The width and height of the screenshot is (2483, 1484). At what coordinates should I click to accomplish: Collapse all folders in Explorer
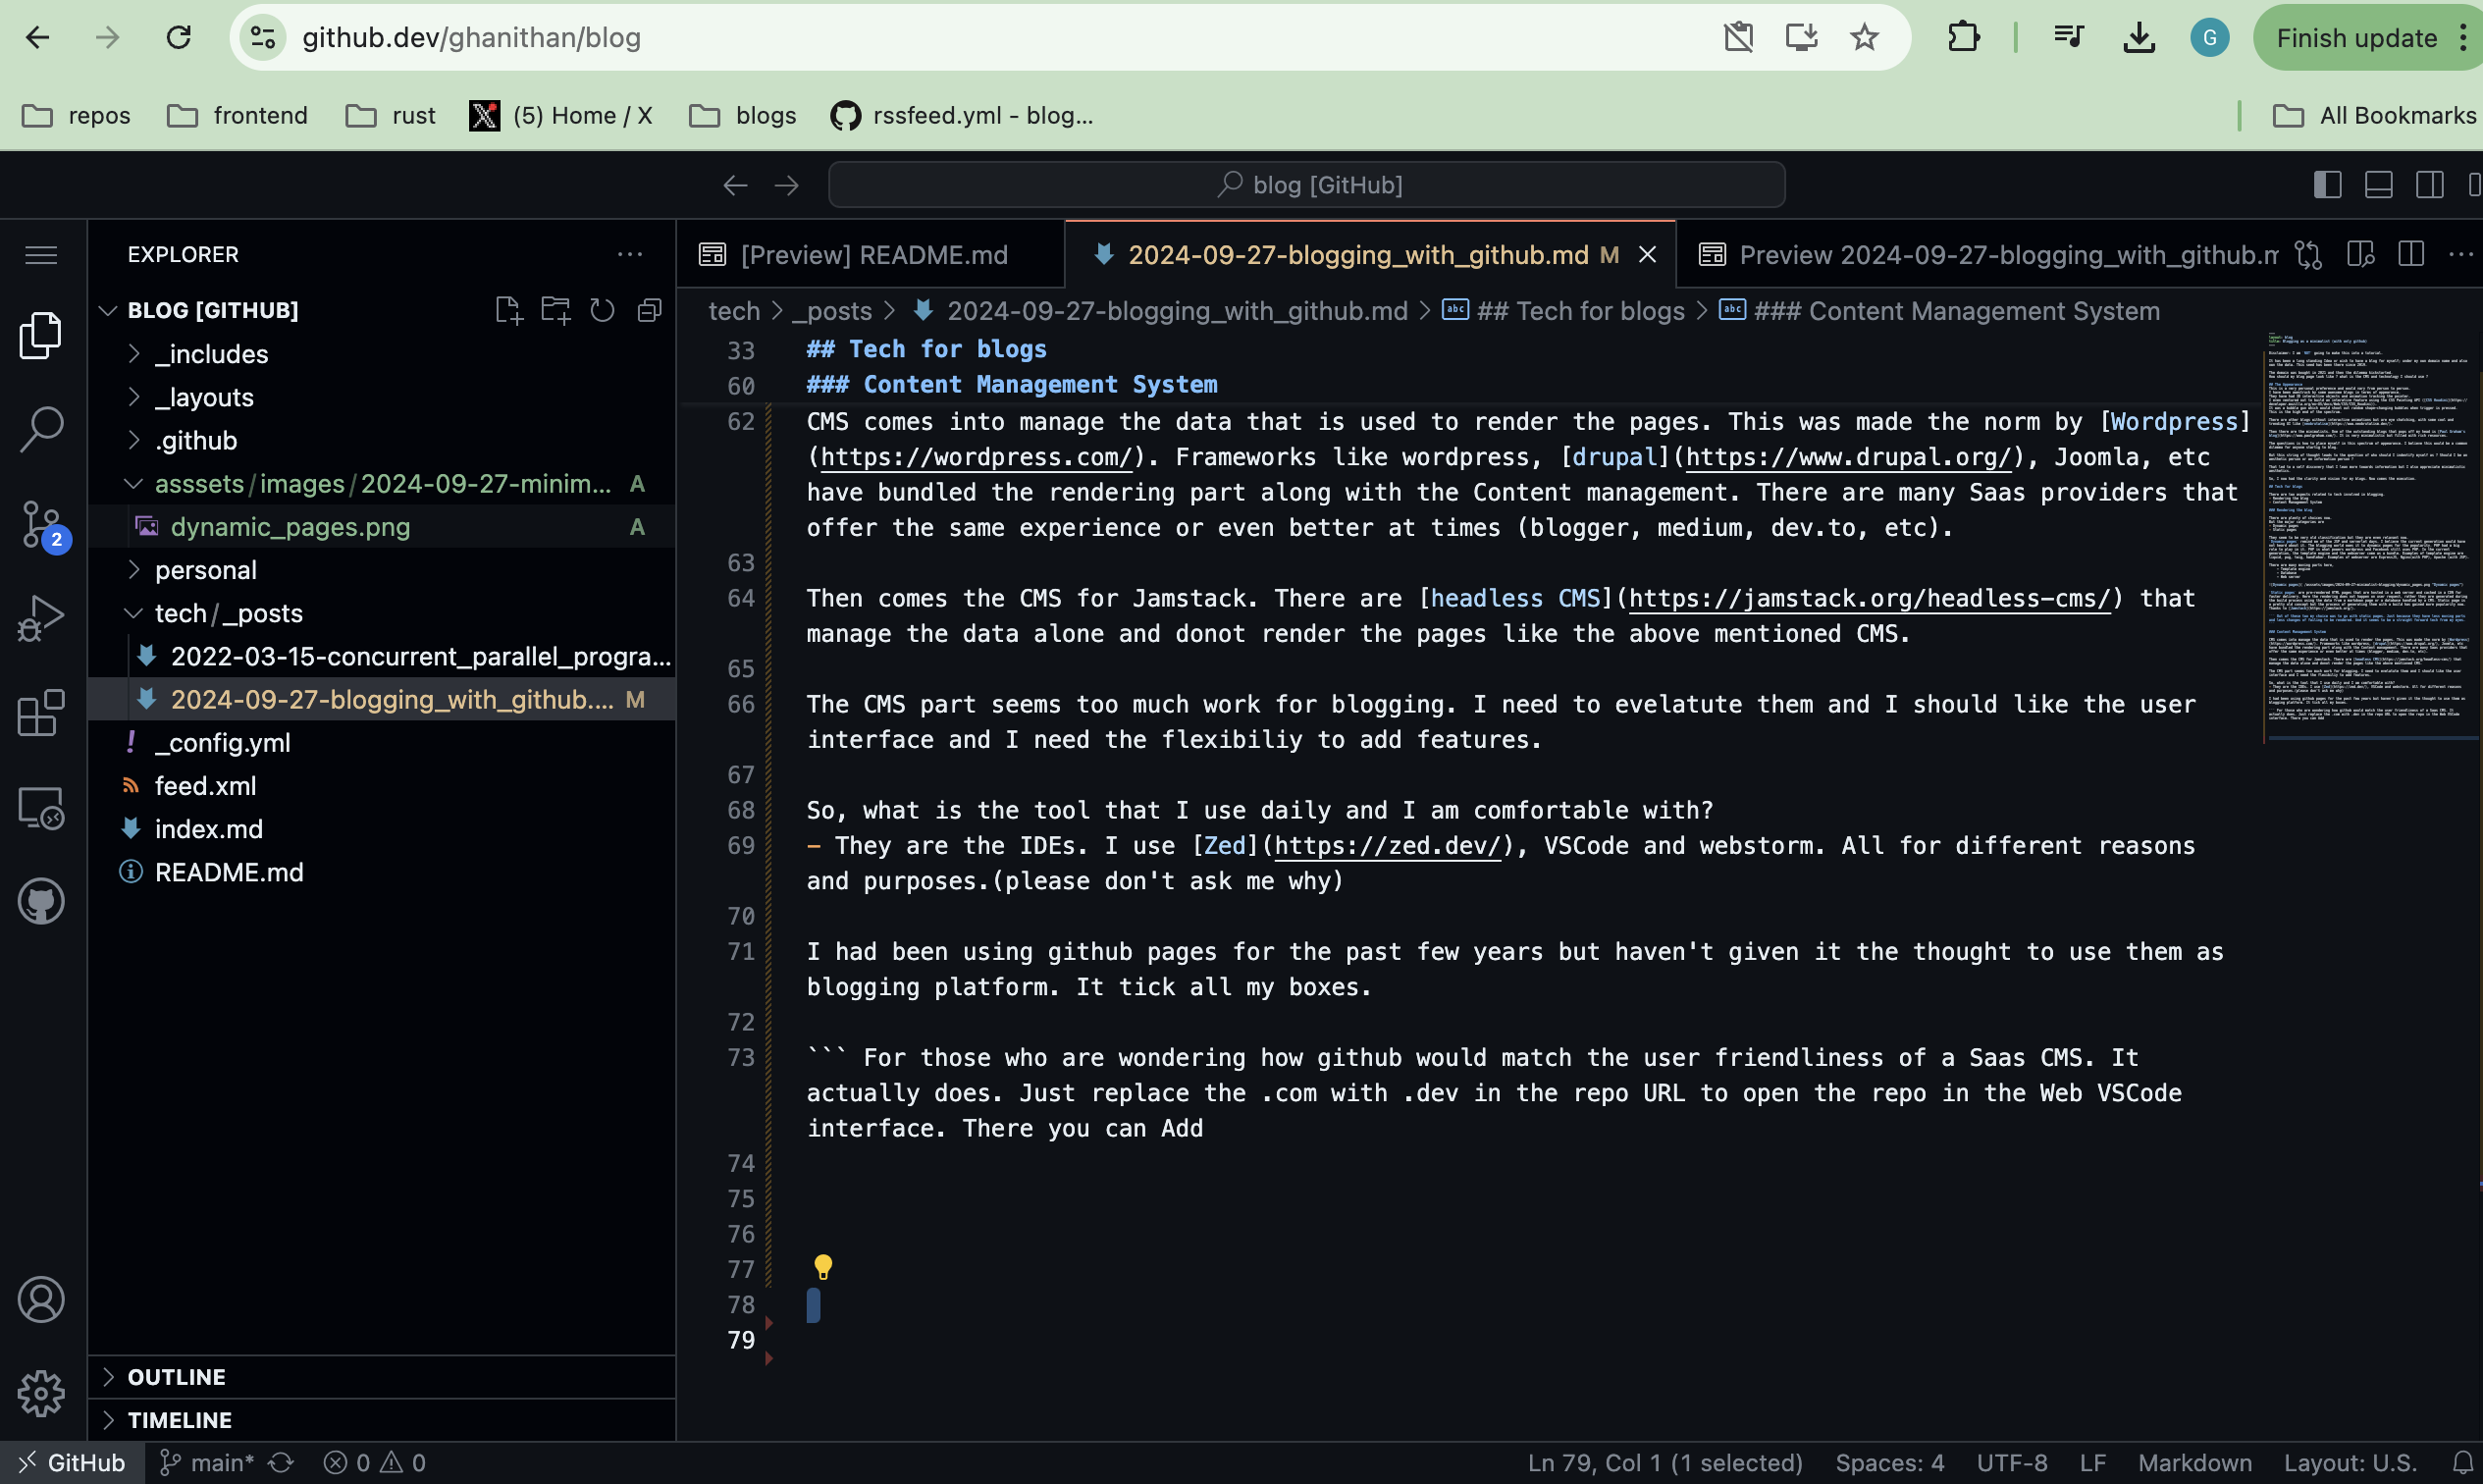(650, 310)
